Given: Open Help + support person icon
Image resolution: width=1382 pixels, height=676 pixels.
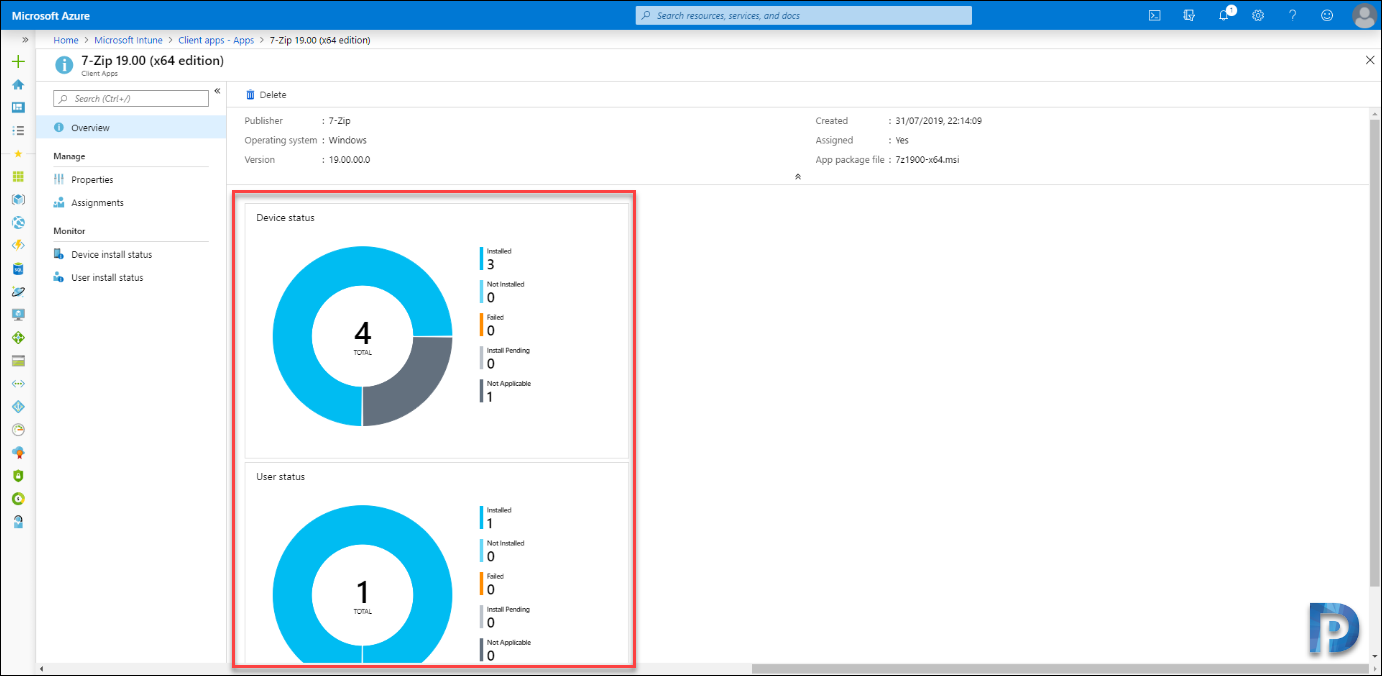Looking at the screenshot, I should pos(18,521).
